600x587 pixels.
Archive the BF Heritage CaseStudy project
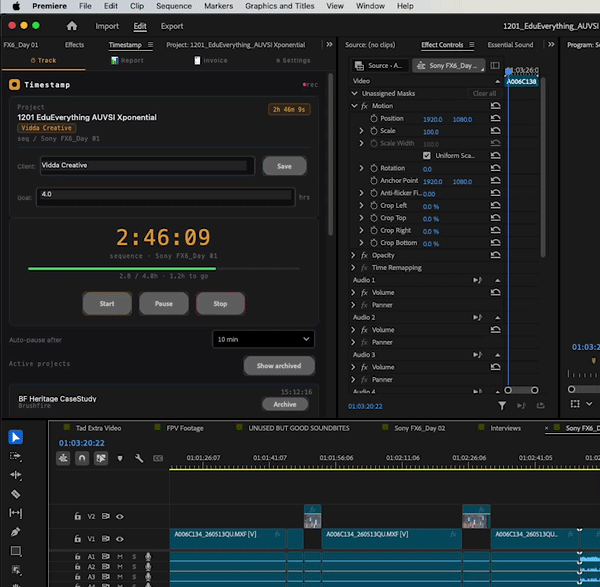[x=285, y=404]
